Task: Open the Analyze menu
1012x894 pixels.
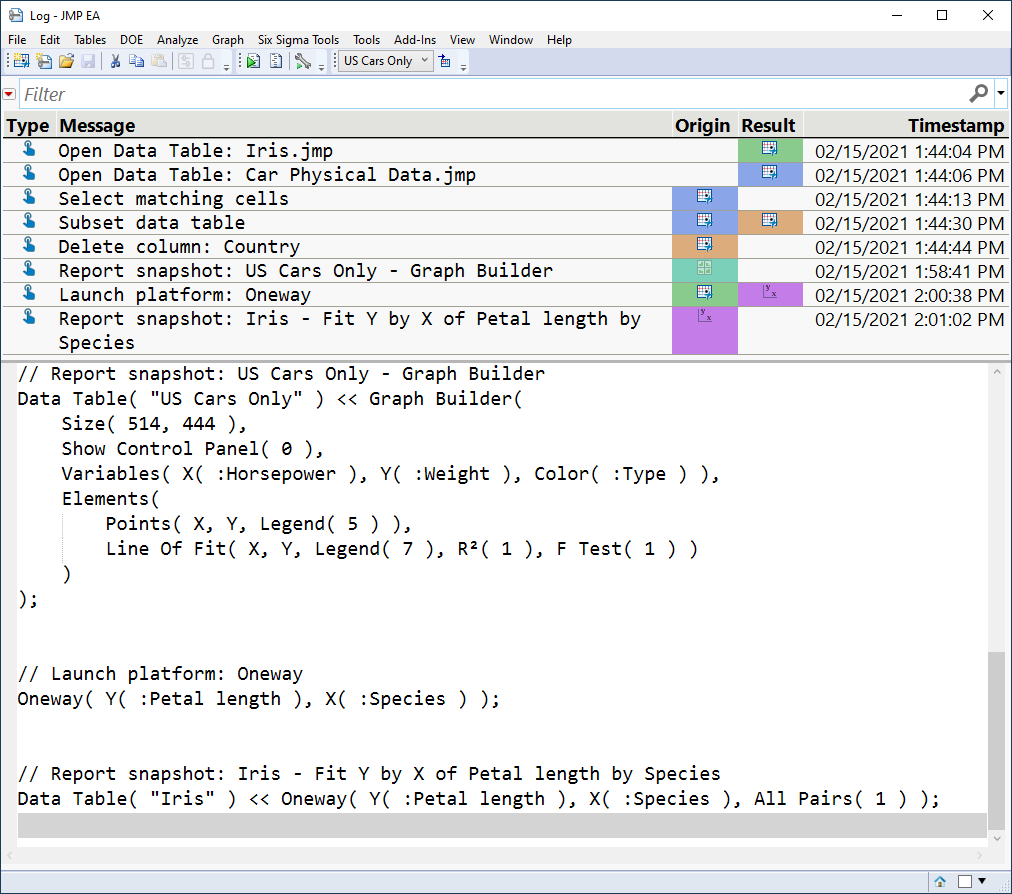Action: tap(177, 40)
